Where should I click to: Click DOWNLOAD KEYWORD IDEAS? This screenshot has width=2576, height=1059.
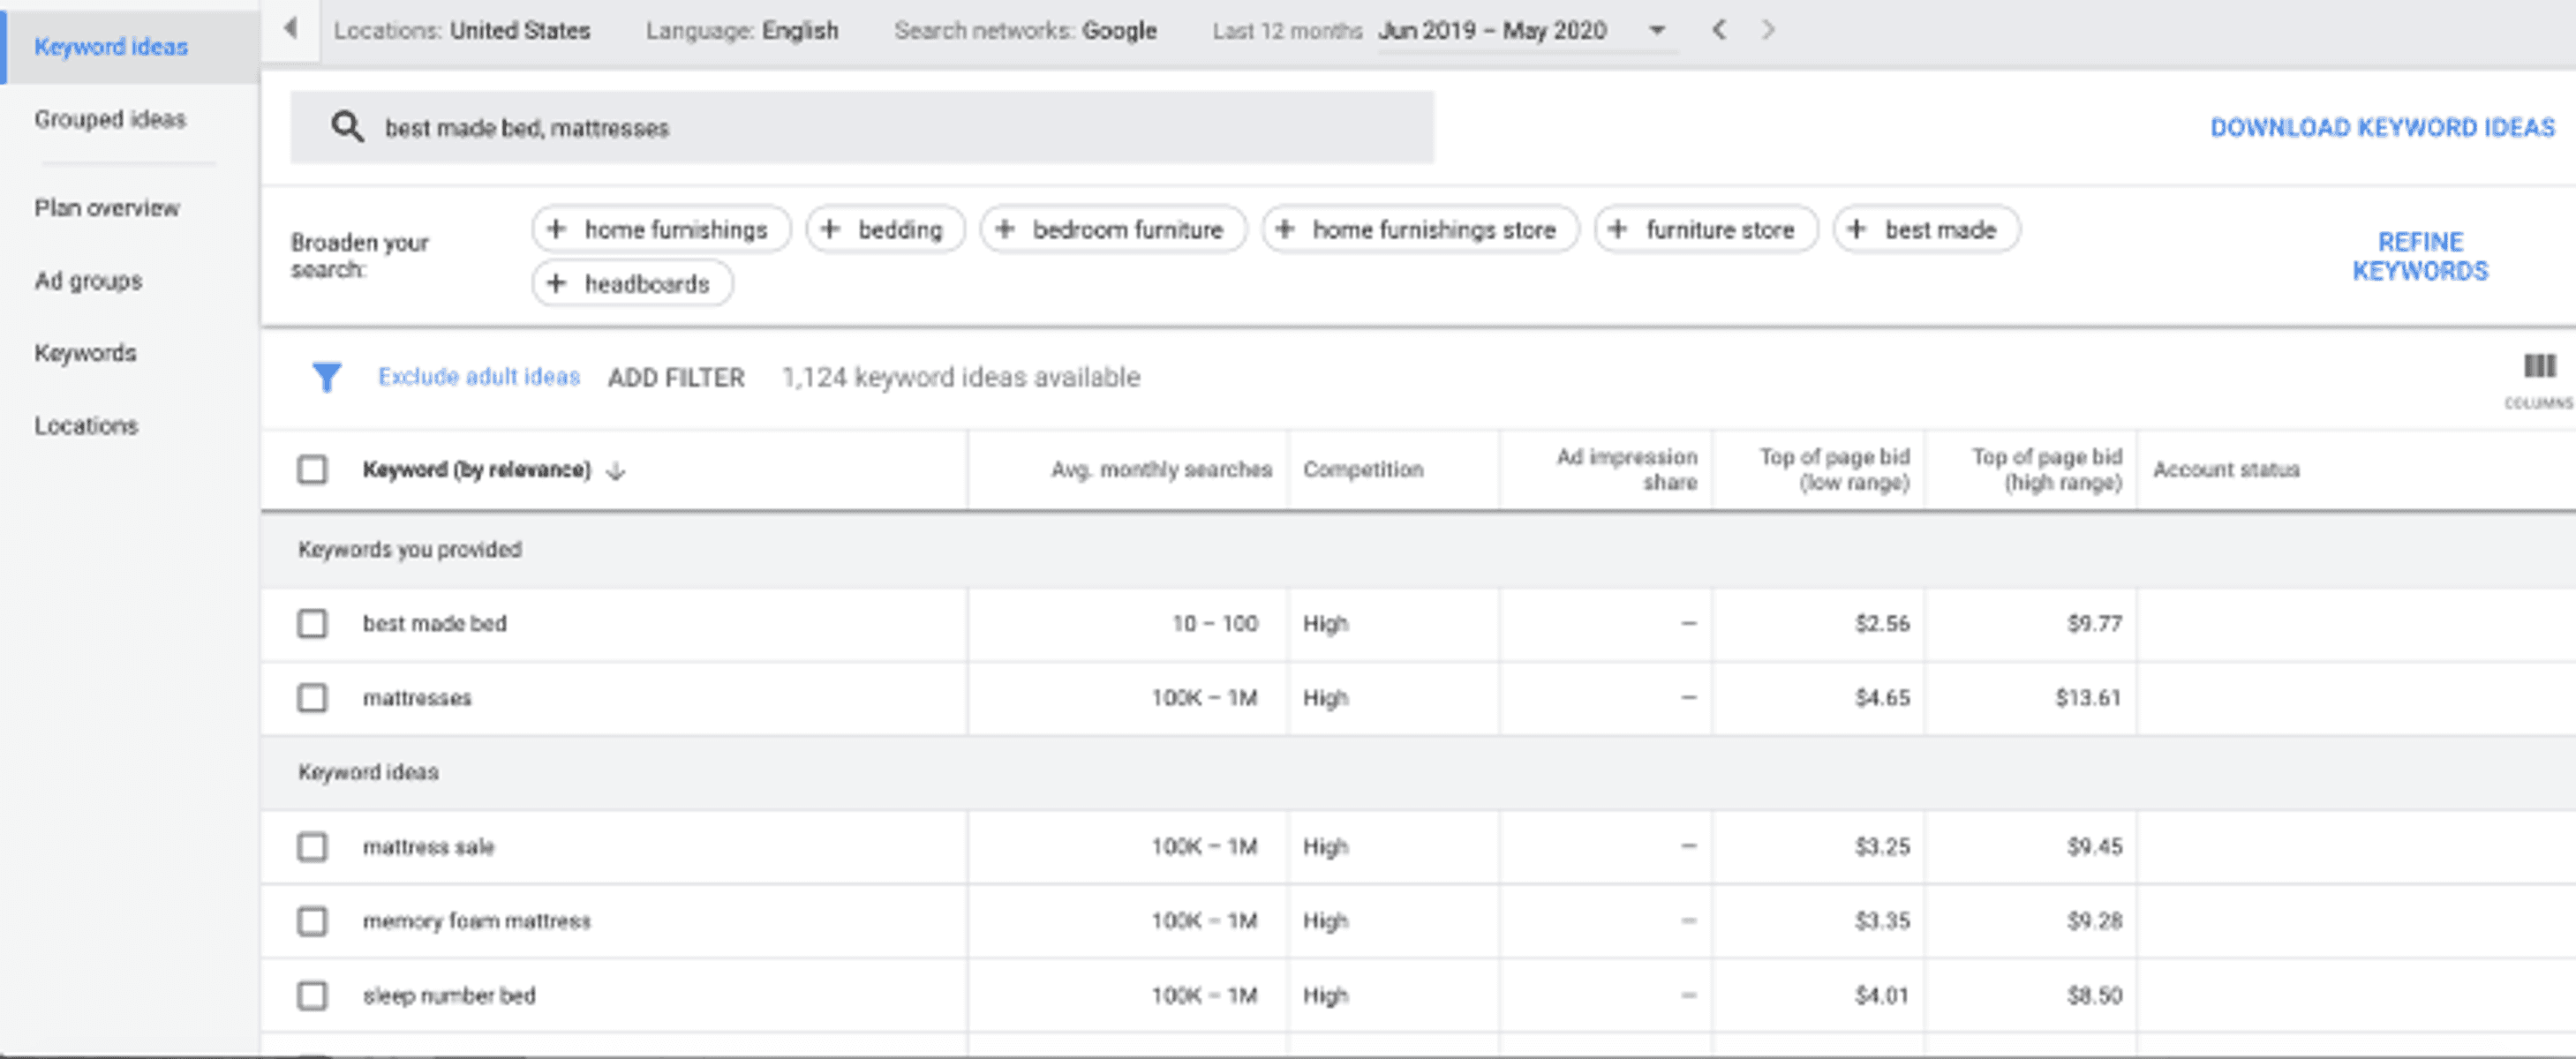click(x=2382, y=127)
